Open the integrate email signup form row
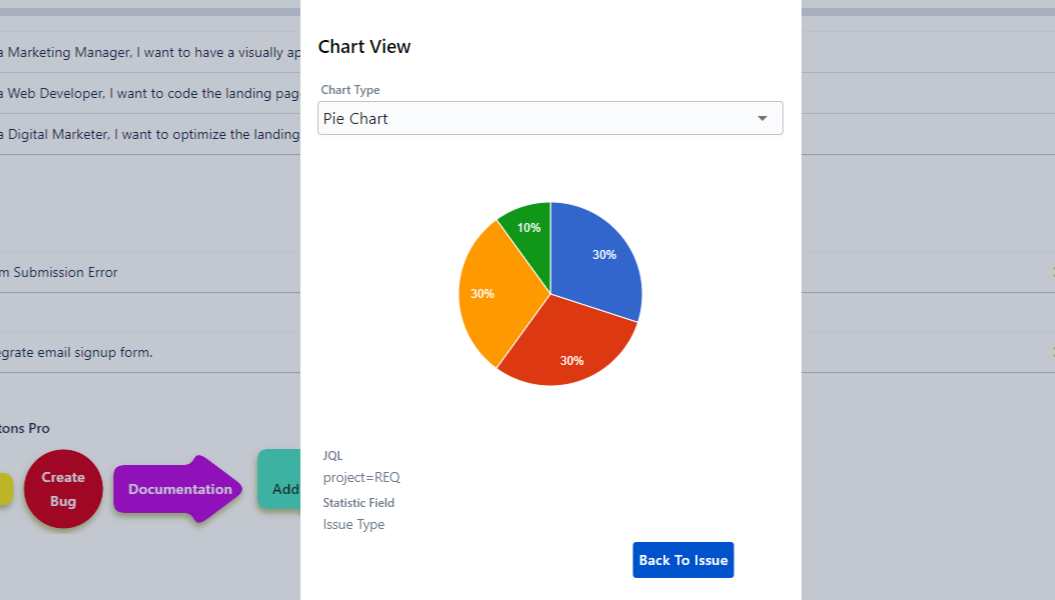The width and height of the screenshot is (1055, 600). pos(77,352)
